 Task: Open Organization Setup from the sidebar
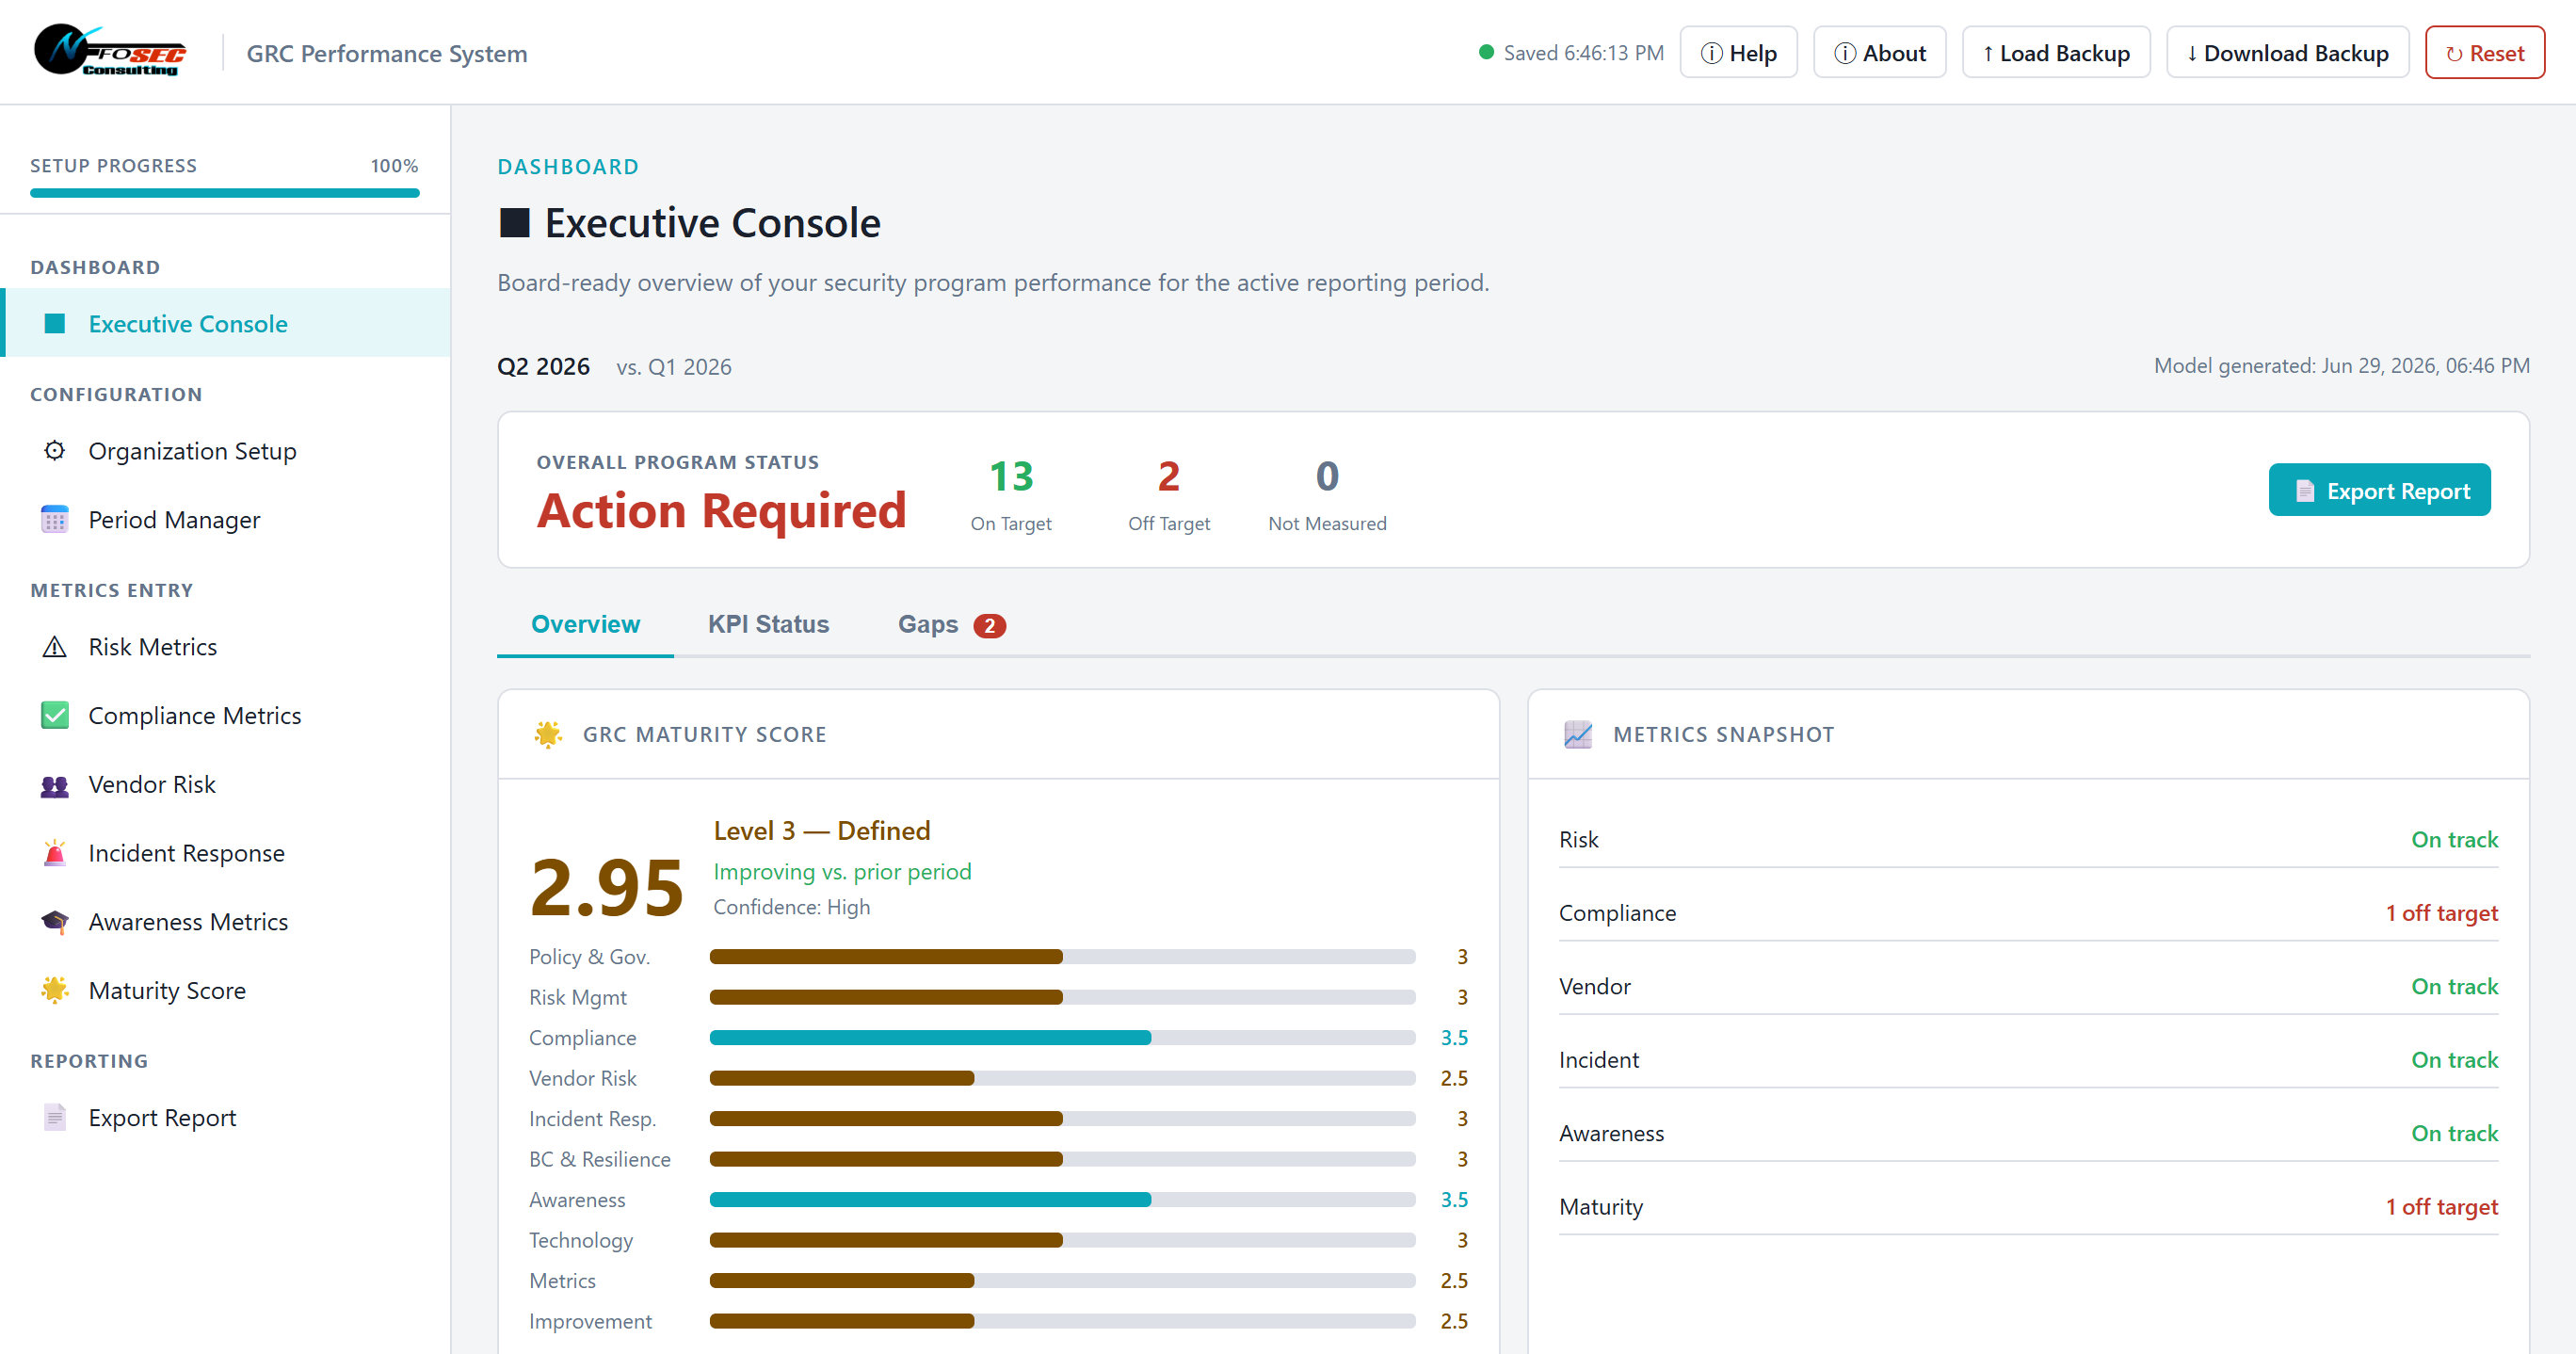point(226,451)
